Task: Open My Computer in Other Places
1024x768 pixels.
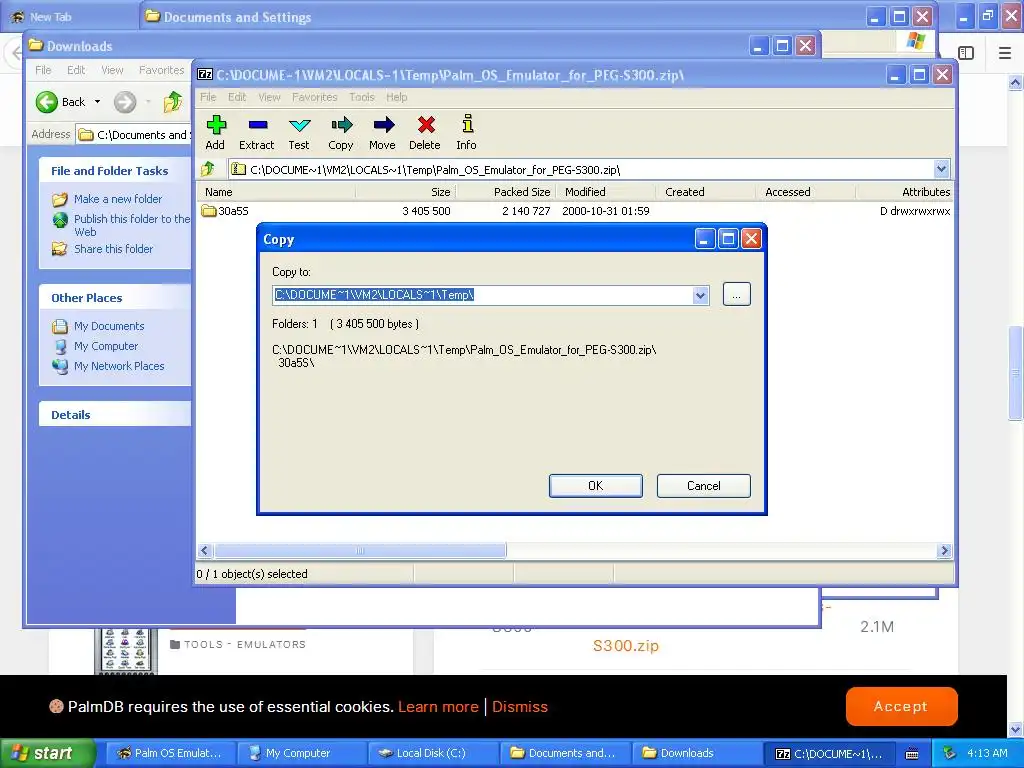Action: pyautogui.click(x=106, y=346)
